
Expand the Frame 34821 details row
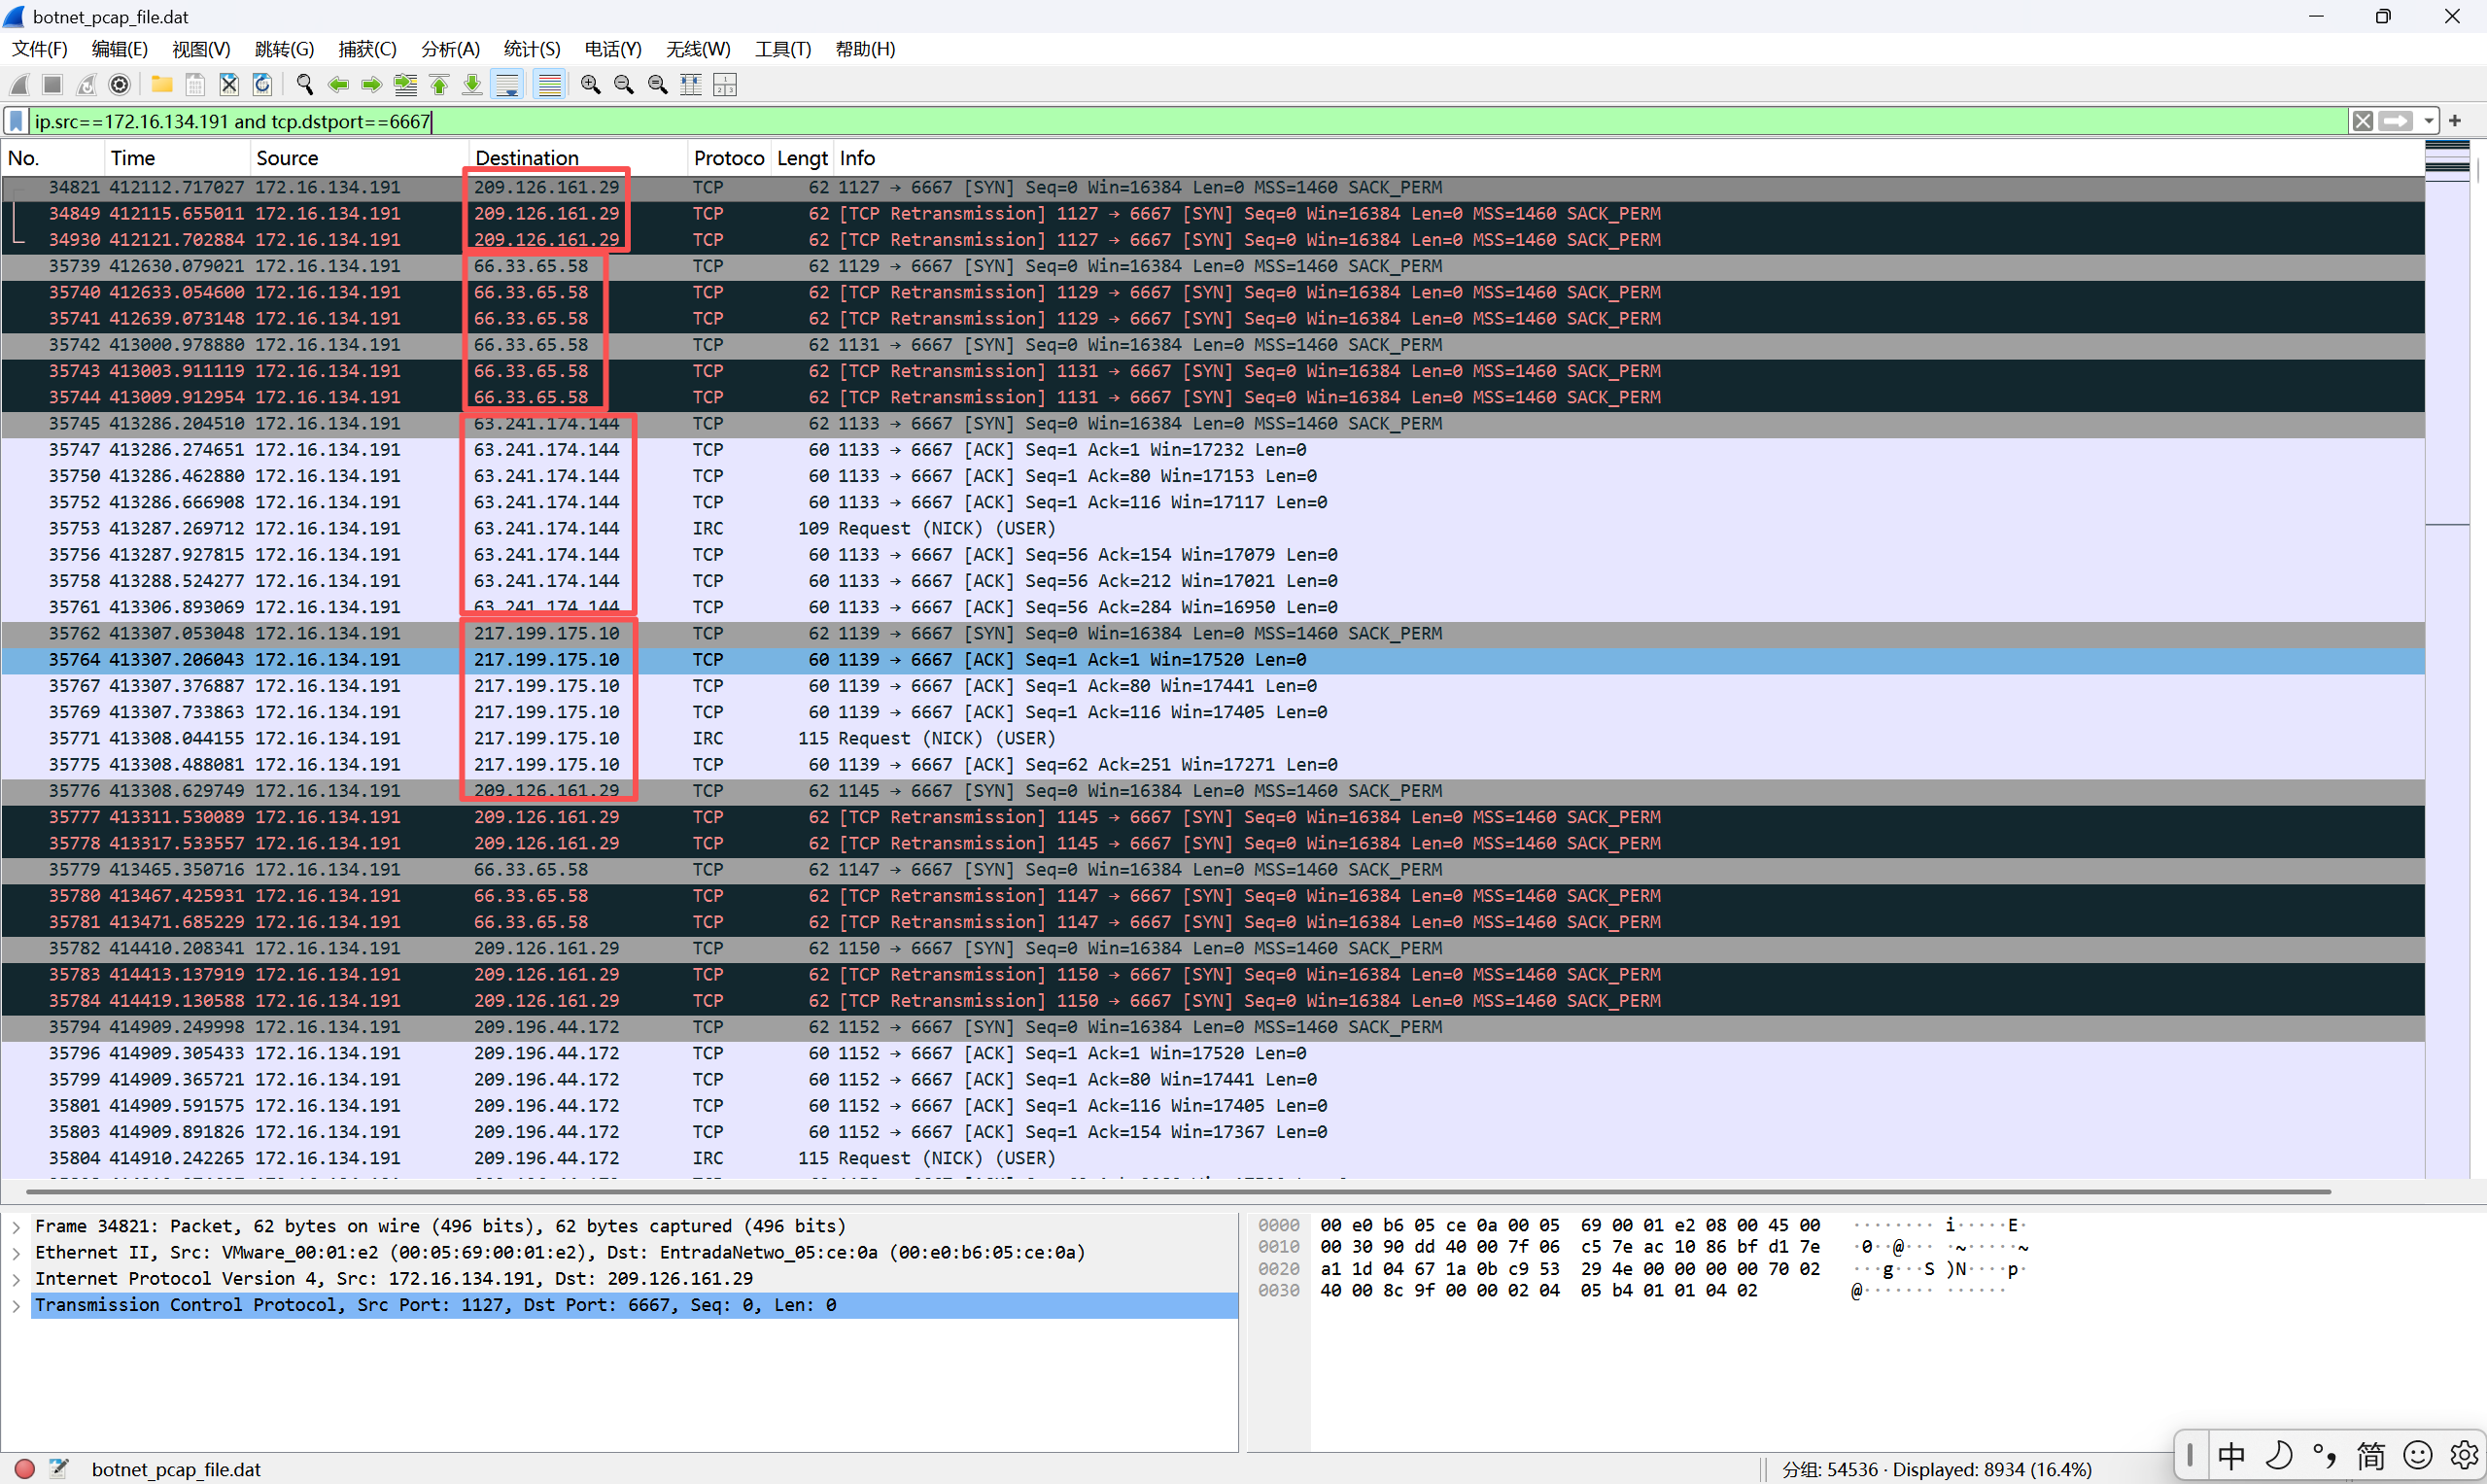click(16, 1226)
